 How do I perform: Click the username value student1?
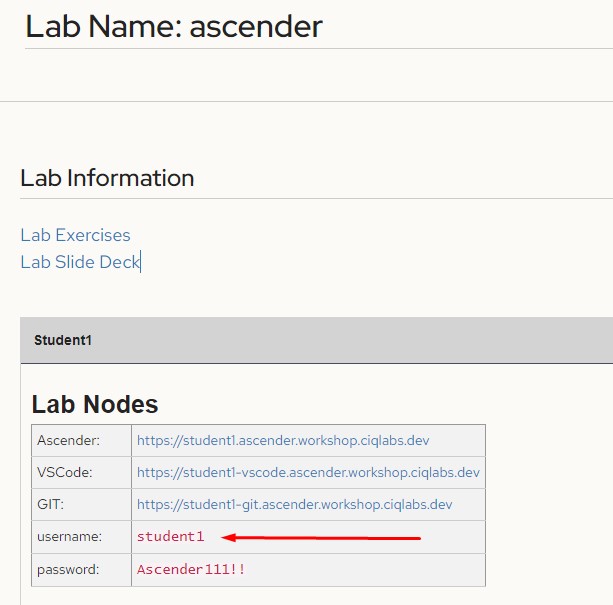click(x=170, y=537)
